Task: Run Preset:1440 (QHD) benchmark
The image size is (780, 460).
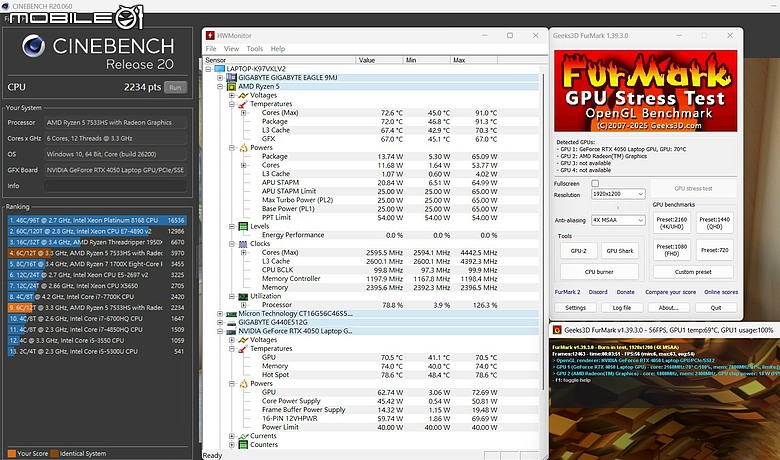Action: click(x=715, y=223)
